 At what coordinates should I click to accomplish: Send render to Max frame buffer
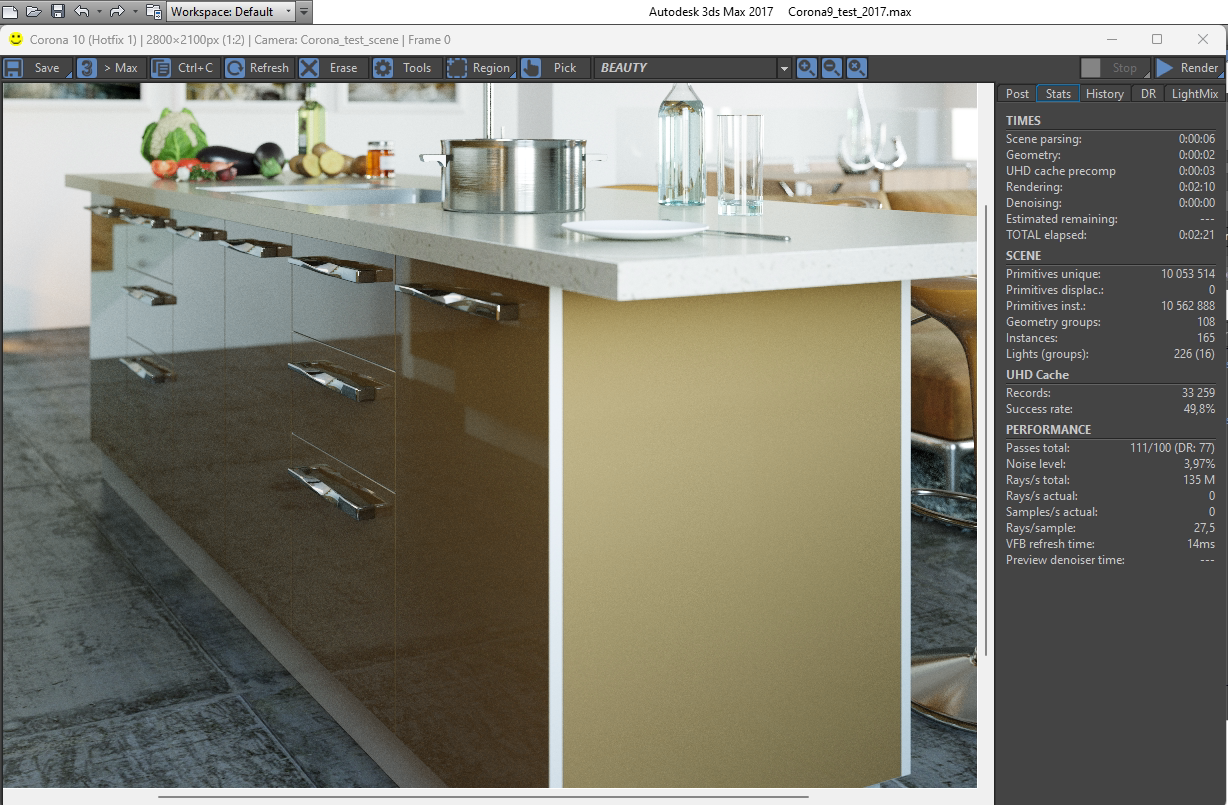[109, 68]
